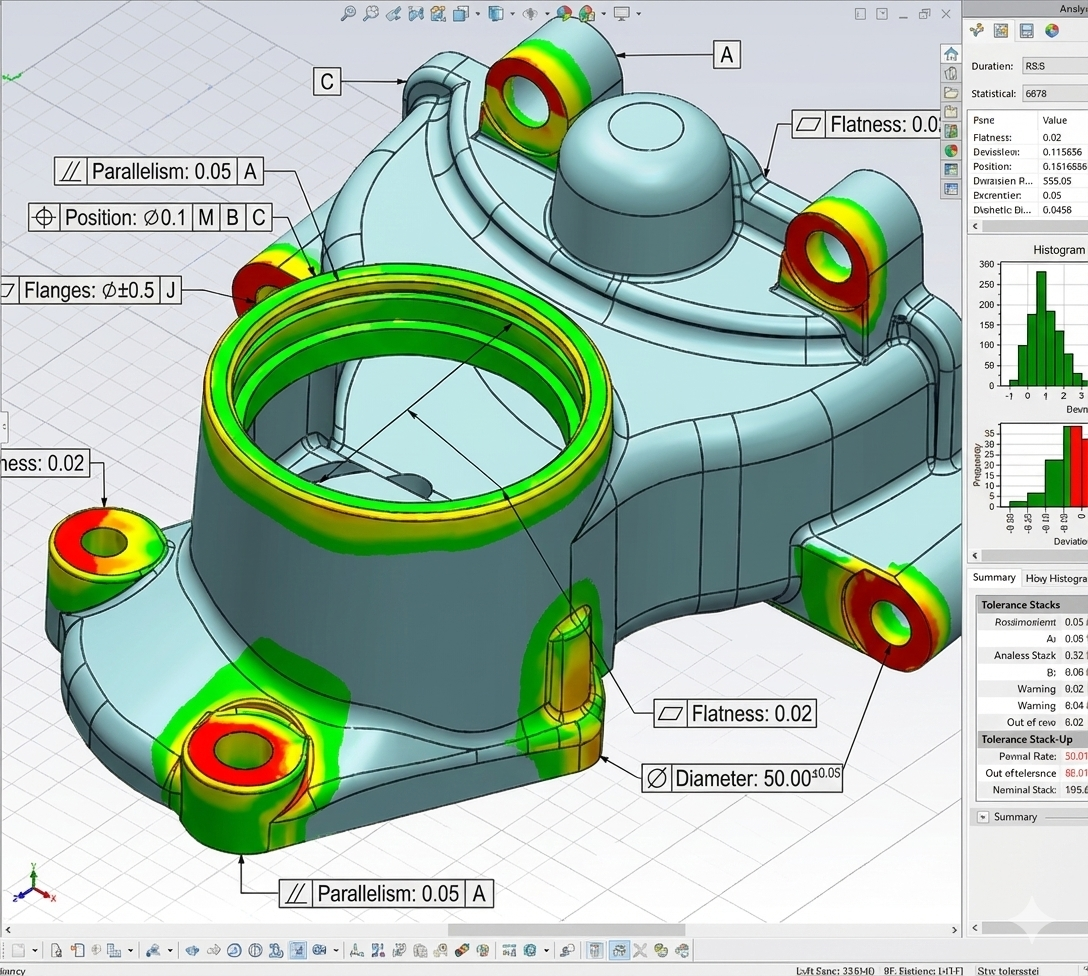Click the home icon in side strip
Screen dimensions: 1088x976
tap(951, 54)
